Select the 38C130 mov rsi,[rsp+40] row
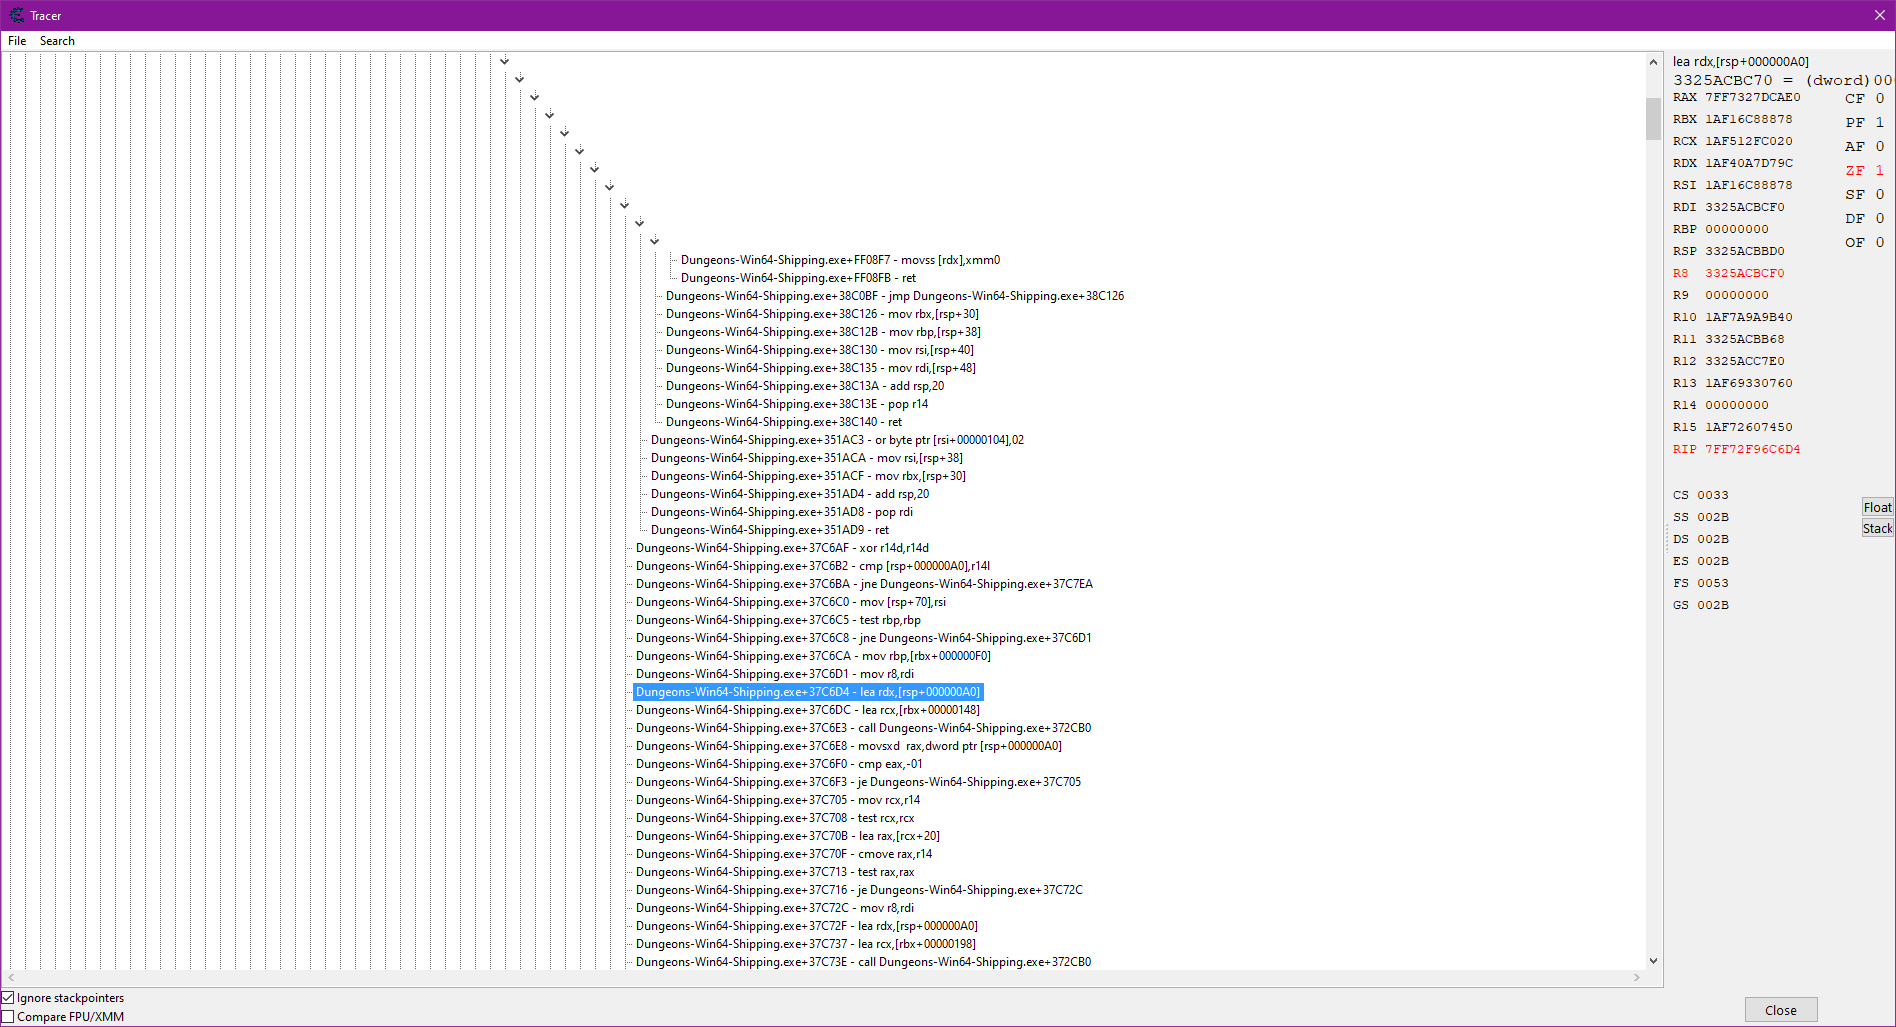The image size is (1896, 1027). 820,350
